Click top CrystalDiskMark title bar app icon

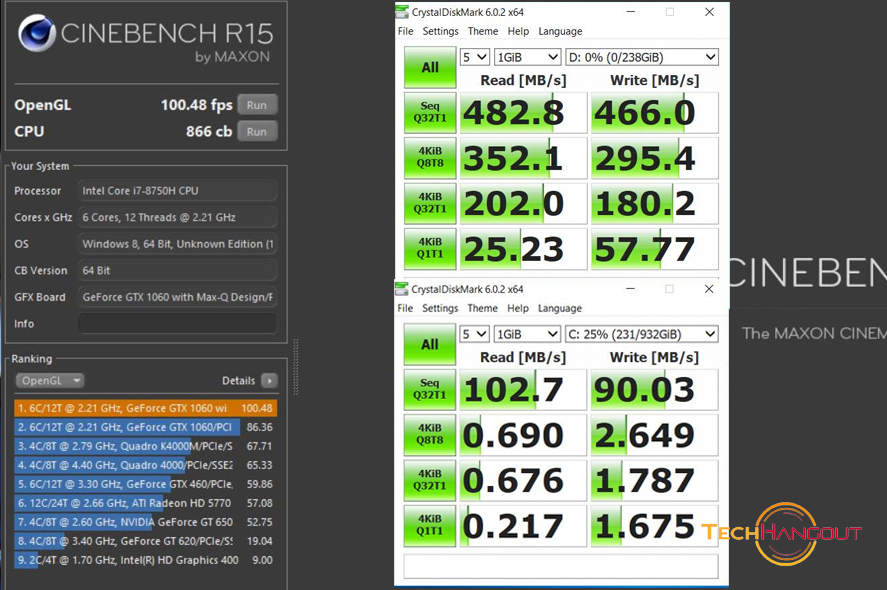pyautogui.click(x=402, y=12)
